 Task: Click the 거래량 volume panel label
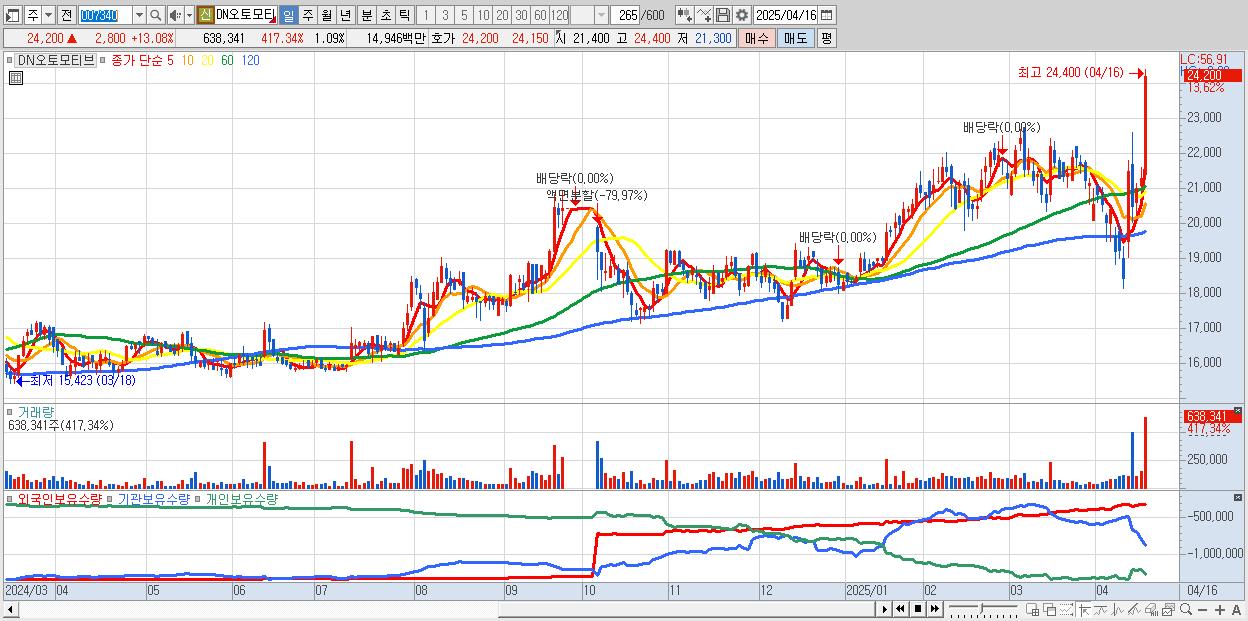[36, 411]
